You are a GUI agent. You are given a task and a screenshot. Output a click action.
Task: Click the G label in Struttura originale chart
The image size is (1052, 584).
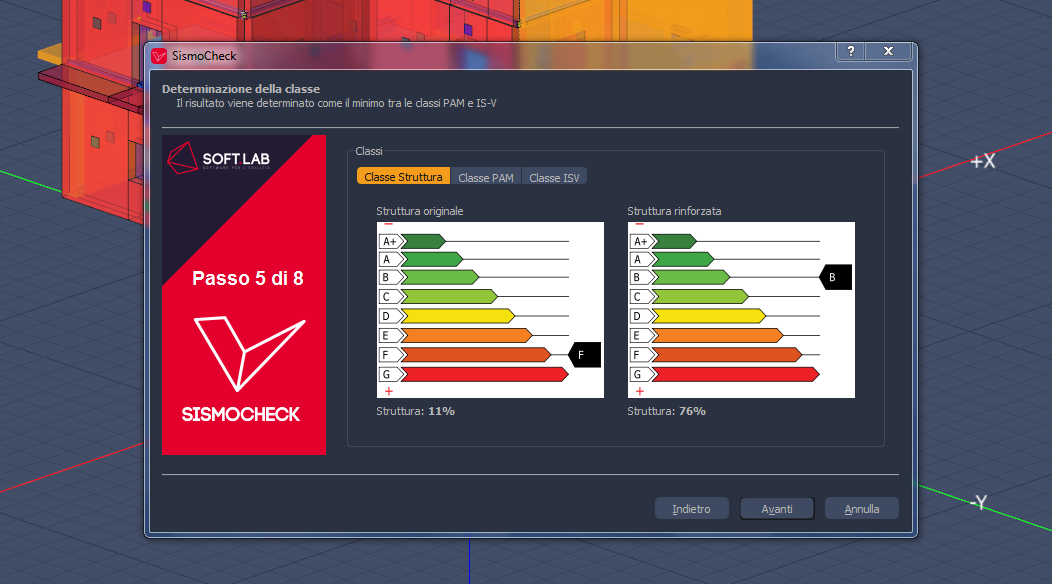(x=388, y=375)
